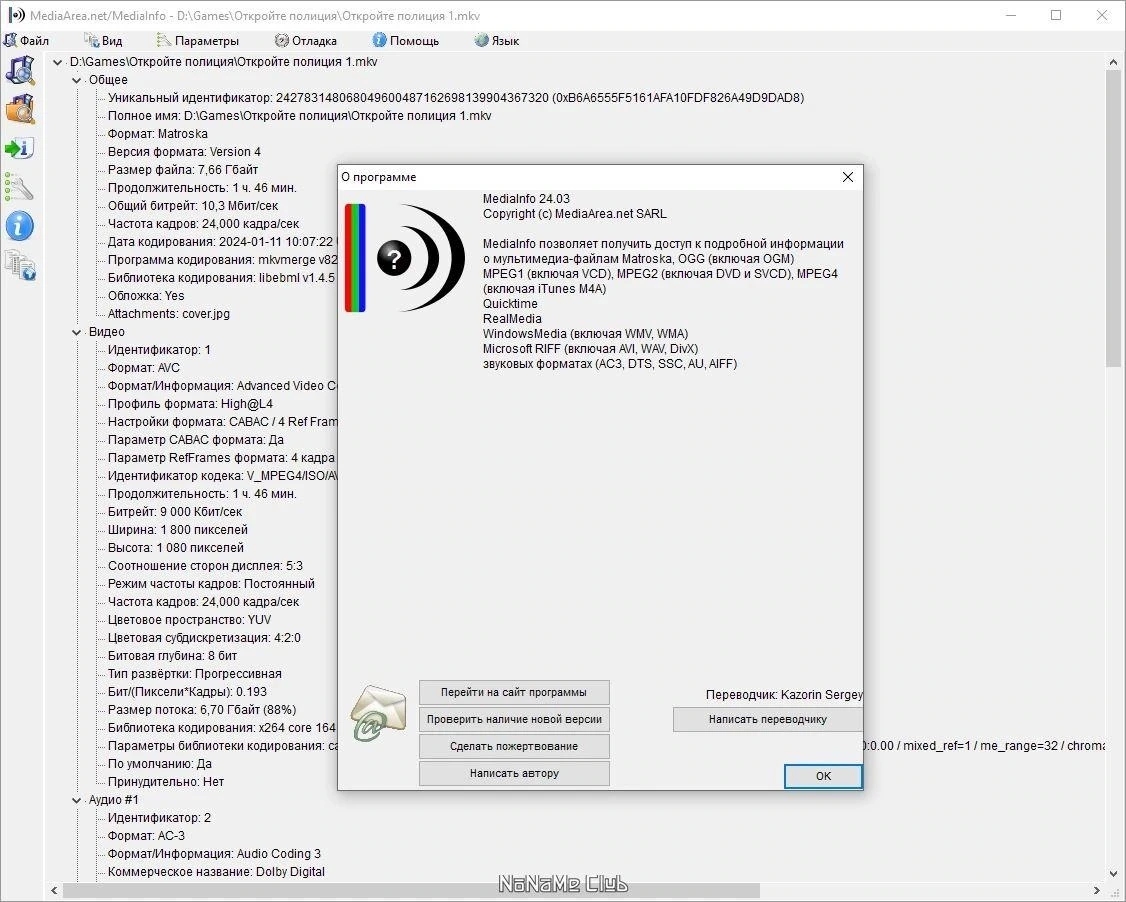Close the О программе dialog
Screen dimensions: 1126x902
(x=847, y=177)
